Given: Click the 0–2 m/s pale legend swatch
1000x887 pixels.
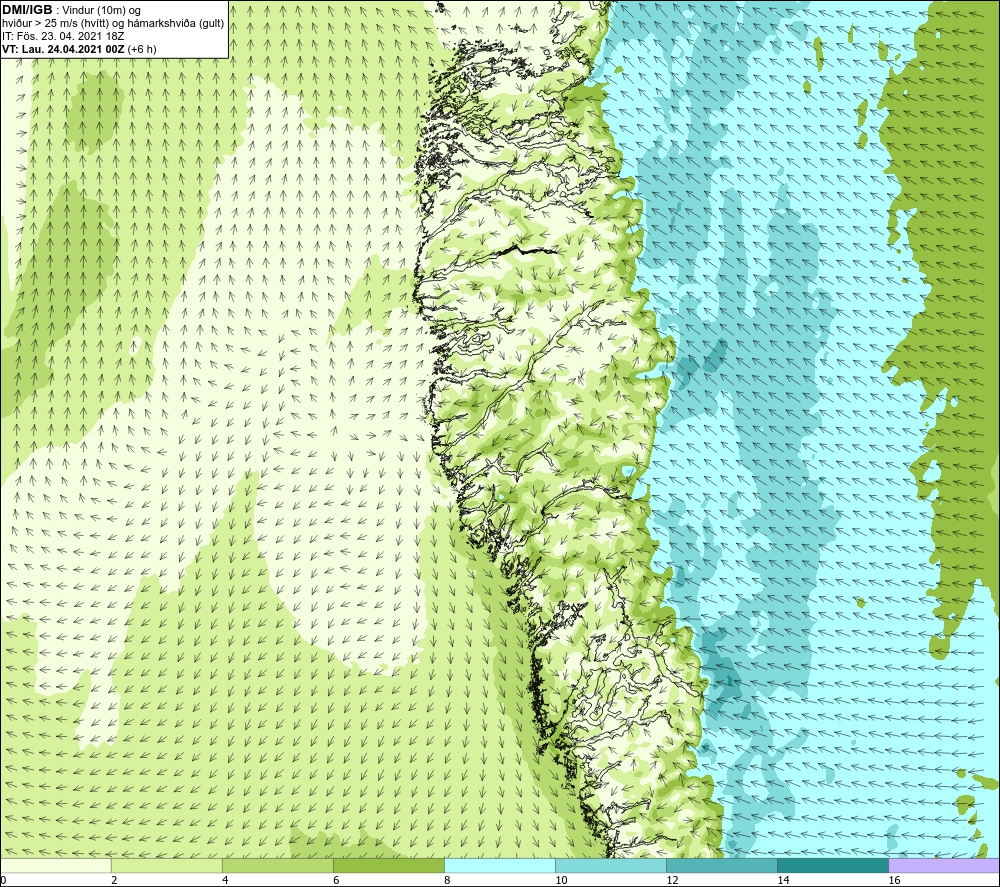Looking at the screenshot, I should (x=55, y=865).
